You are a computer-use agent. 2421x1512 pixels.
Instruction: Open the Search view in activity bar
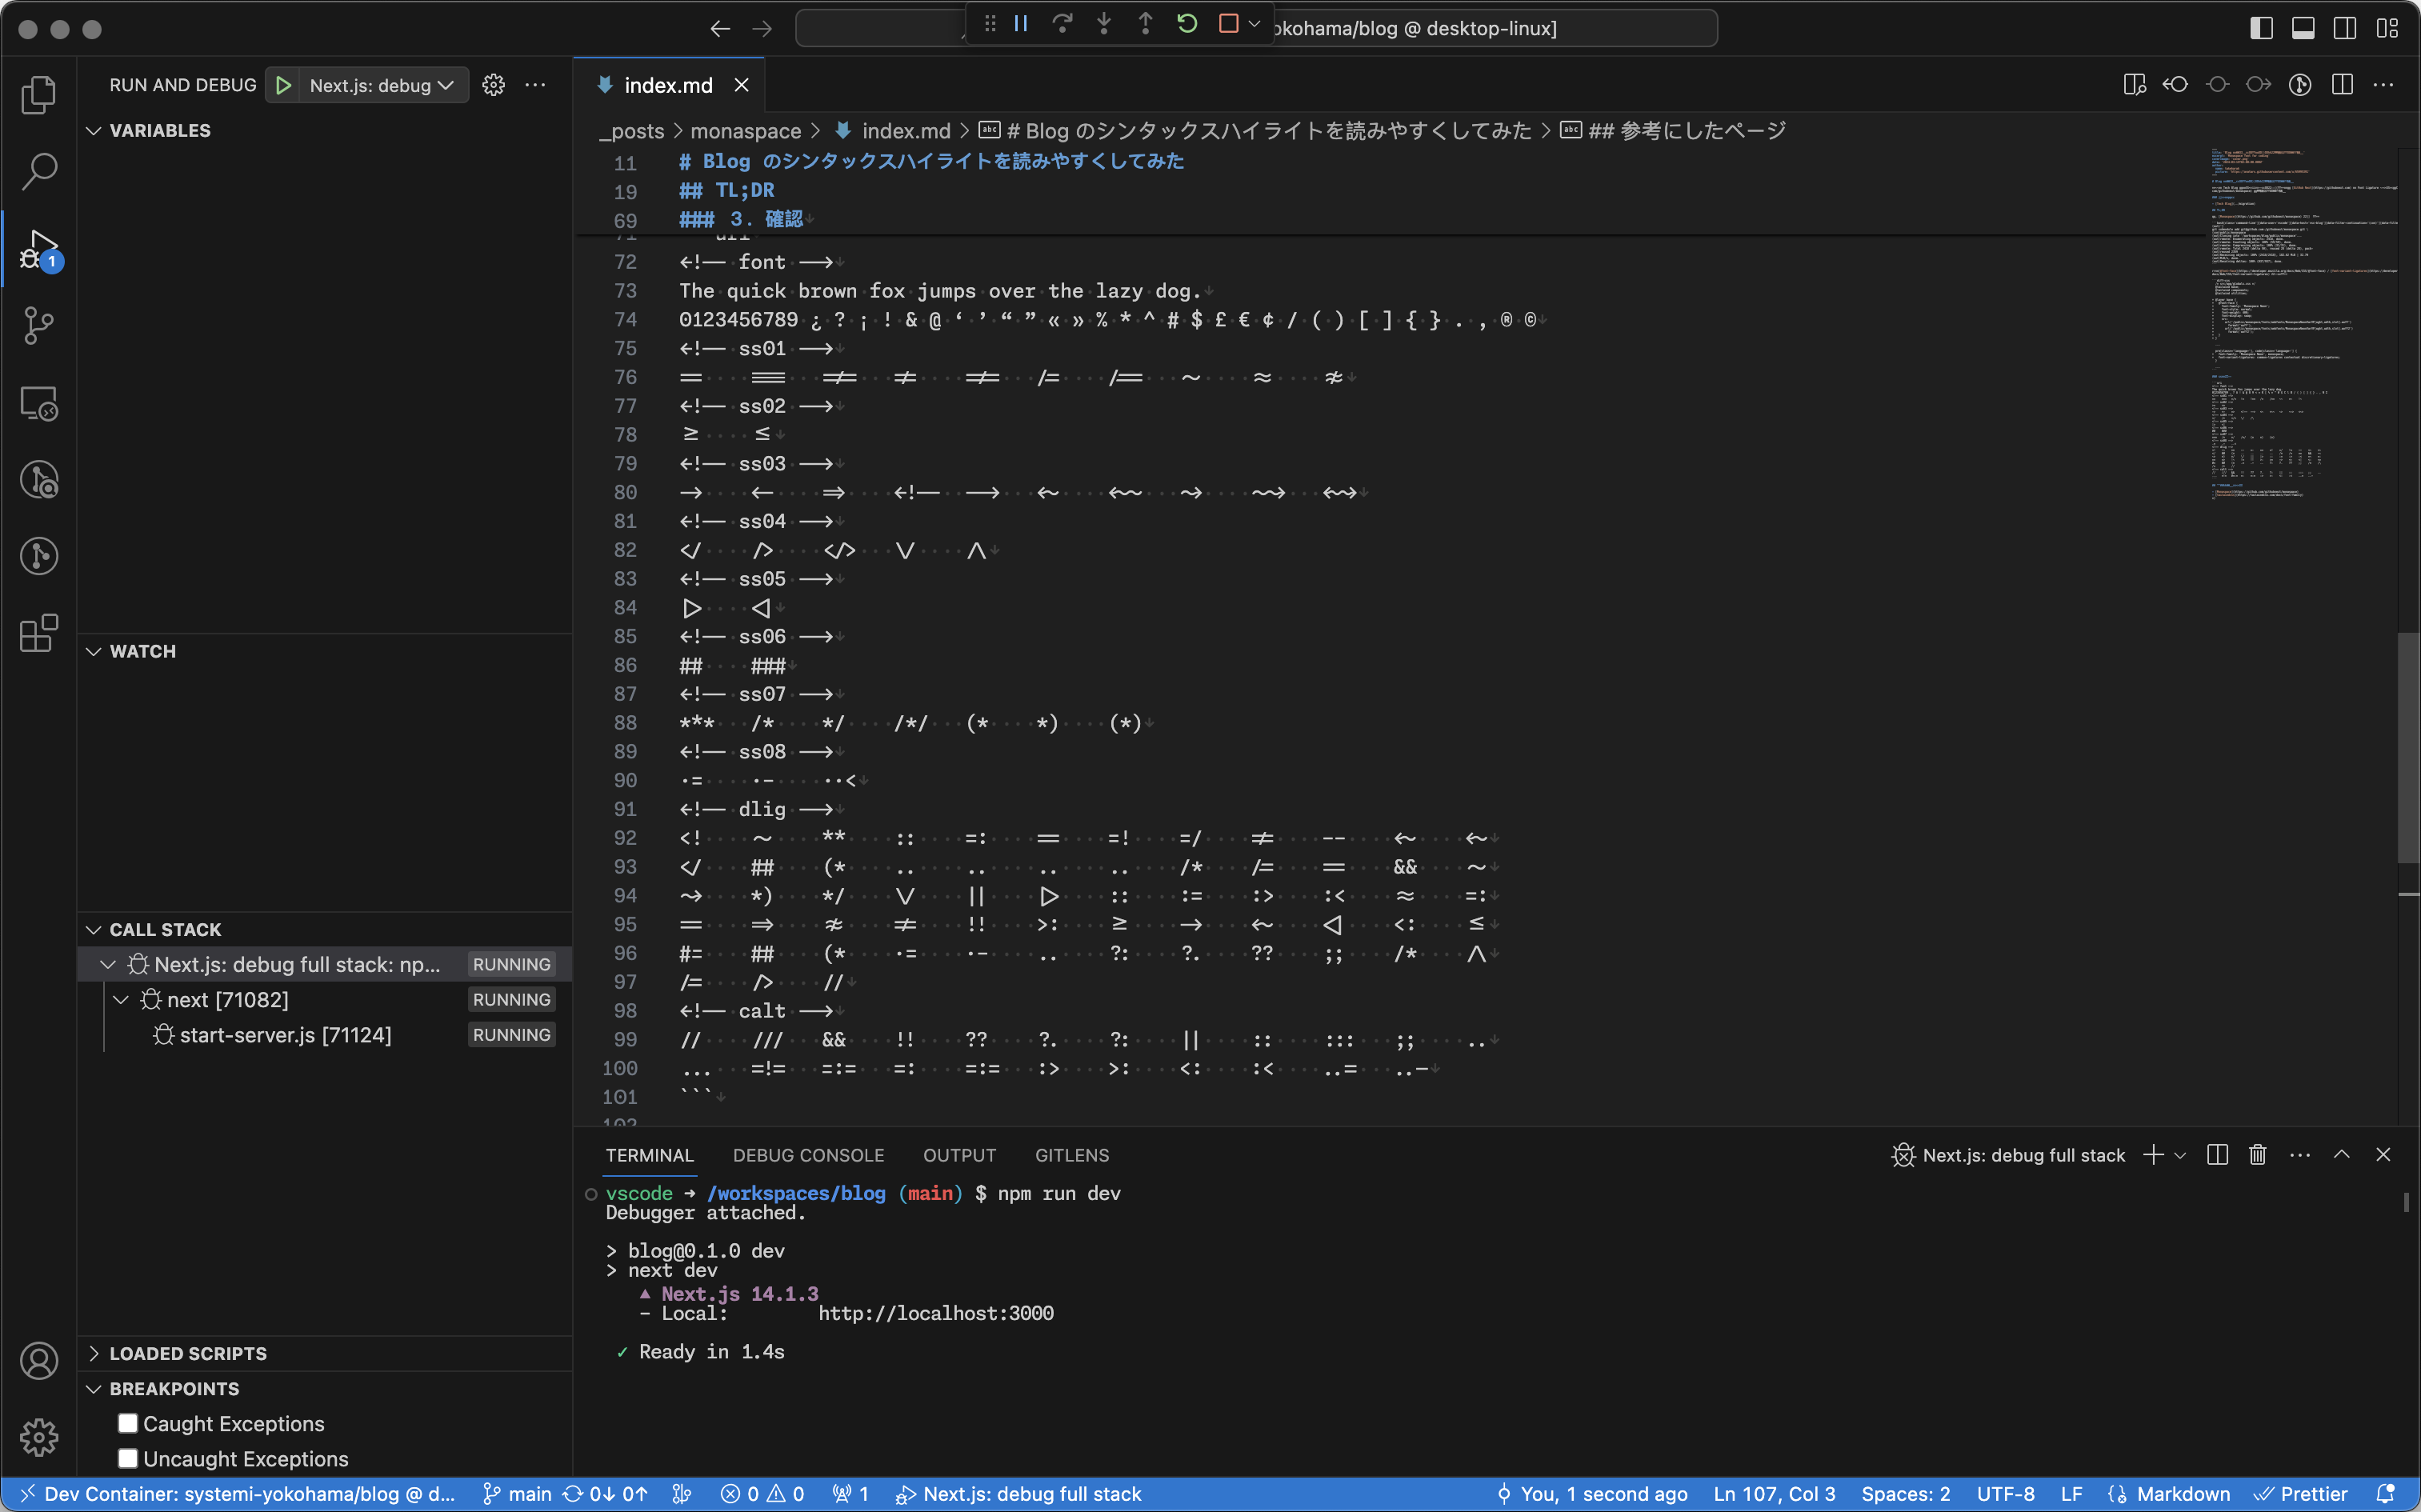click(39, 171)
